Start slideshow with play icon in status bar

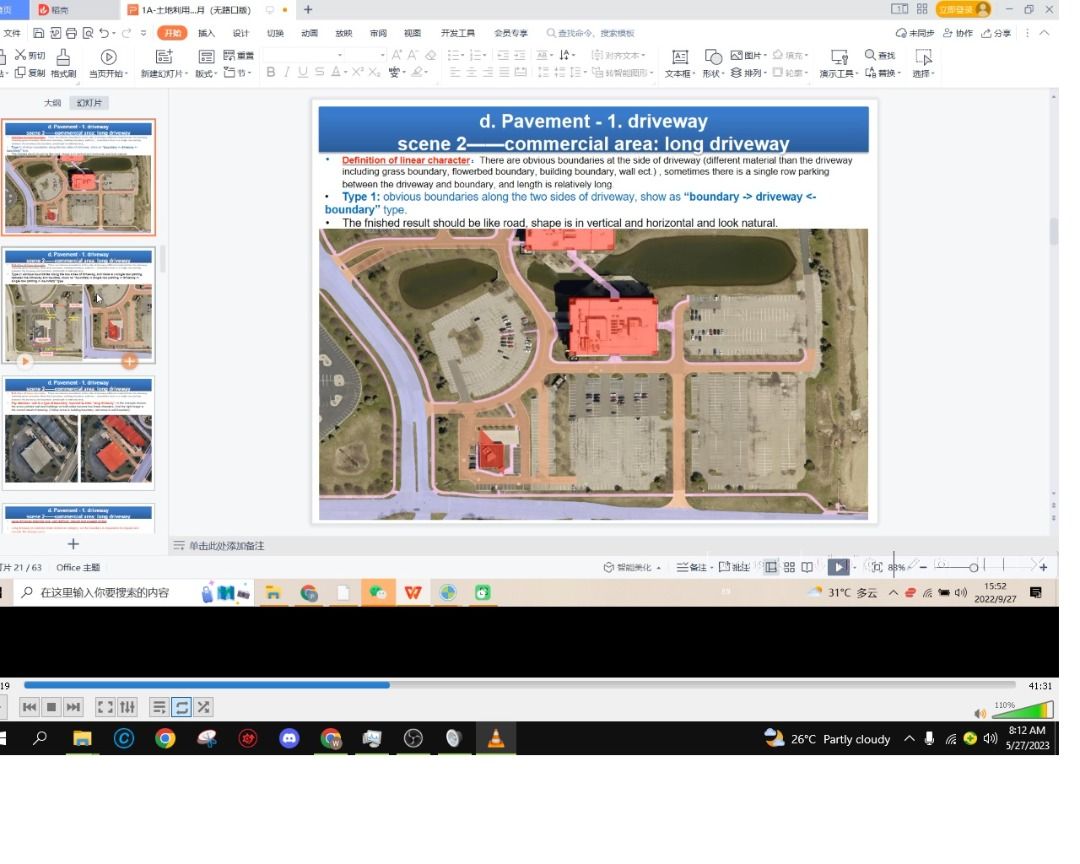[838, 567]
